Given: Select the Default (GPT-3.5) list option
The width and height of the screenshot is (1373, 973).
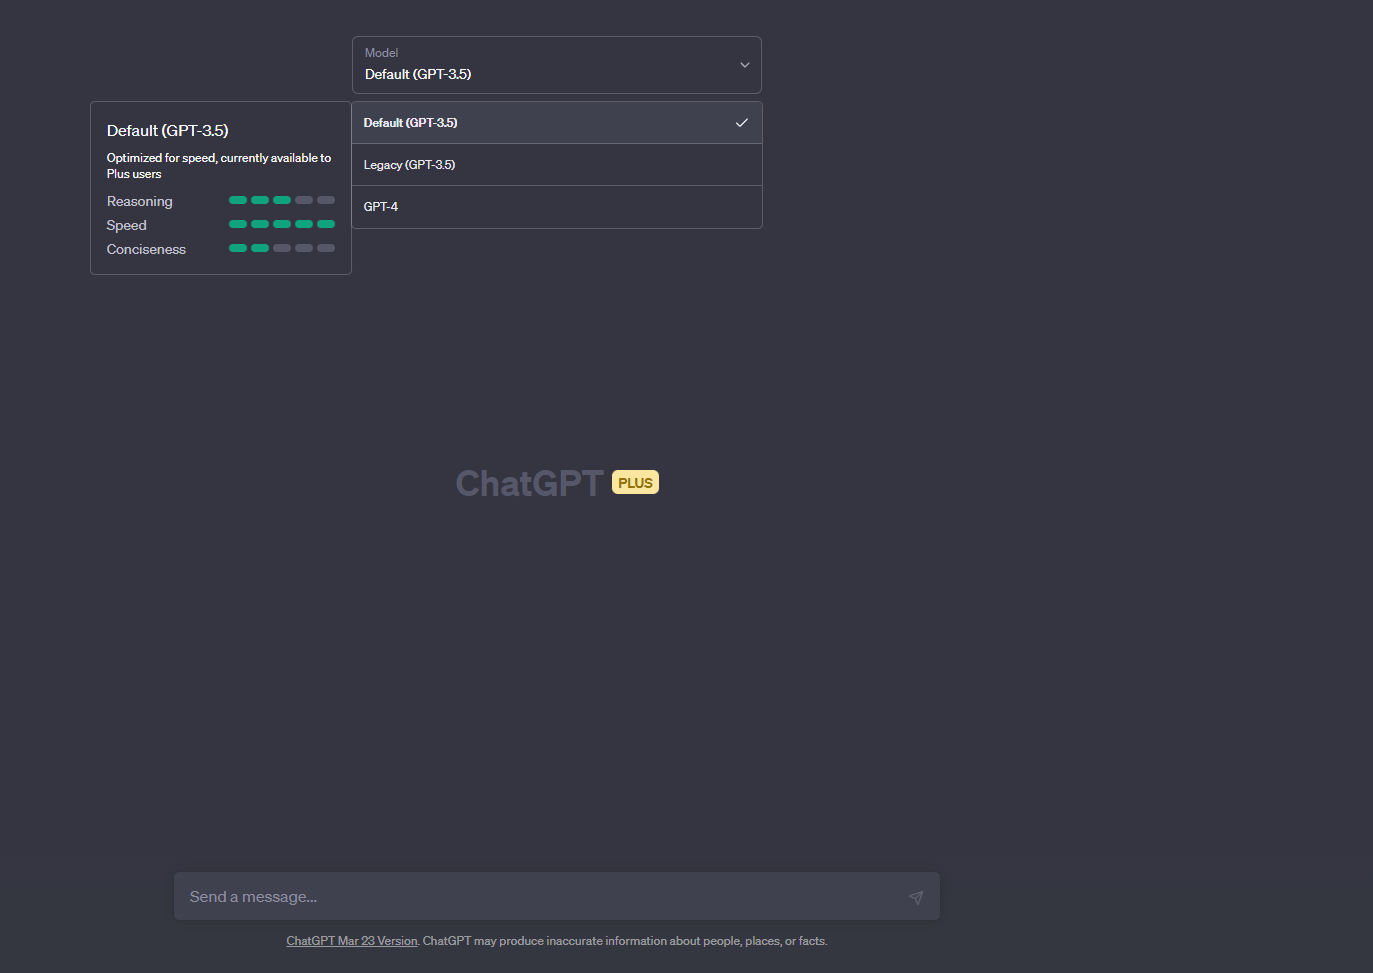Looking at the screenshot, I should pyautogui.click(x=411, y=123).
